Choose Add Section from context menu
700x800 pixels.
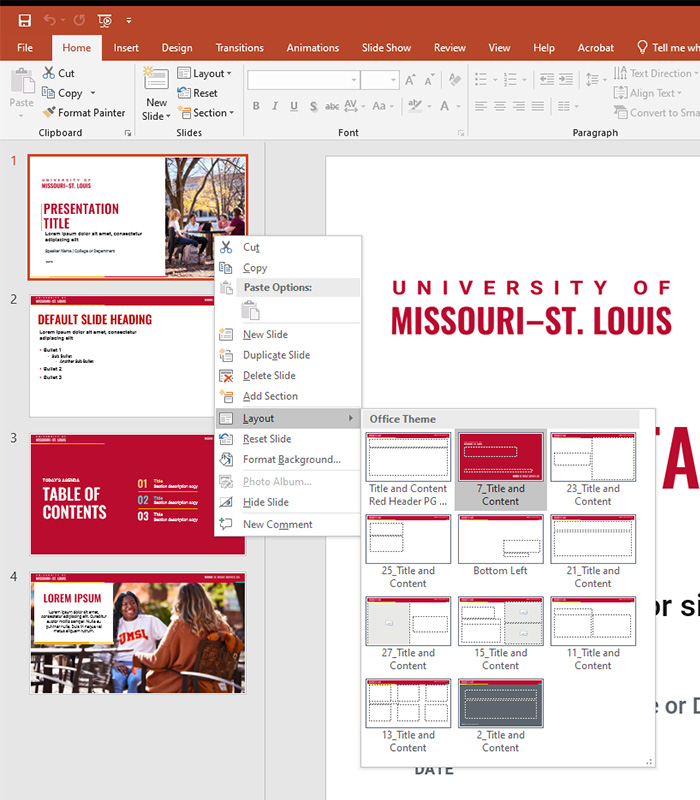tap(270, 396)
